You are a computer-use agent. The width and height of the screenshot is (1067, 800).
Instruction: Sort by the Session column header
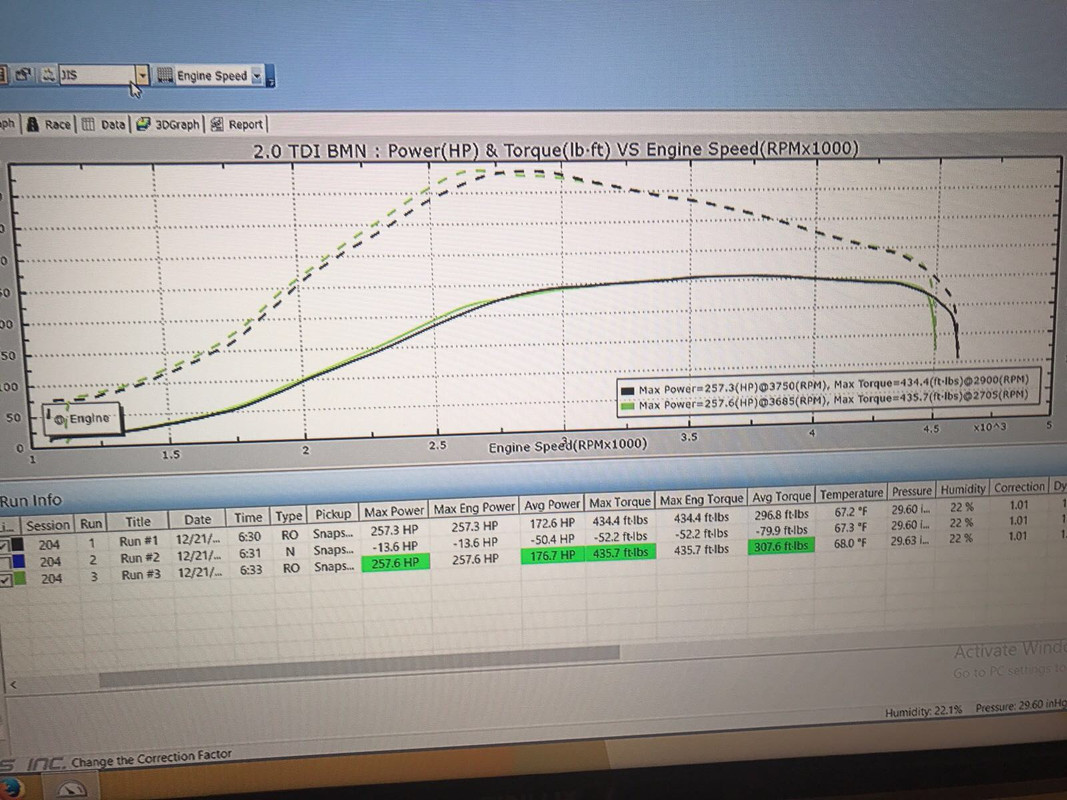pyautogui.click(x=48, y=525)
